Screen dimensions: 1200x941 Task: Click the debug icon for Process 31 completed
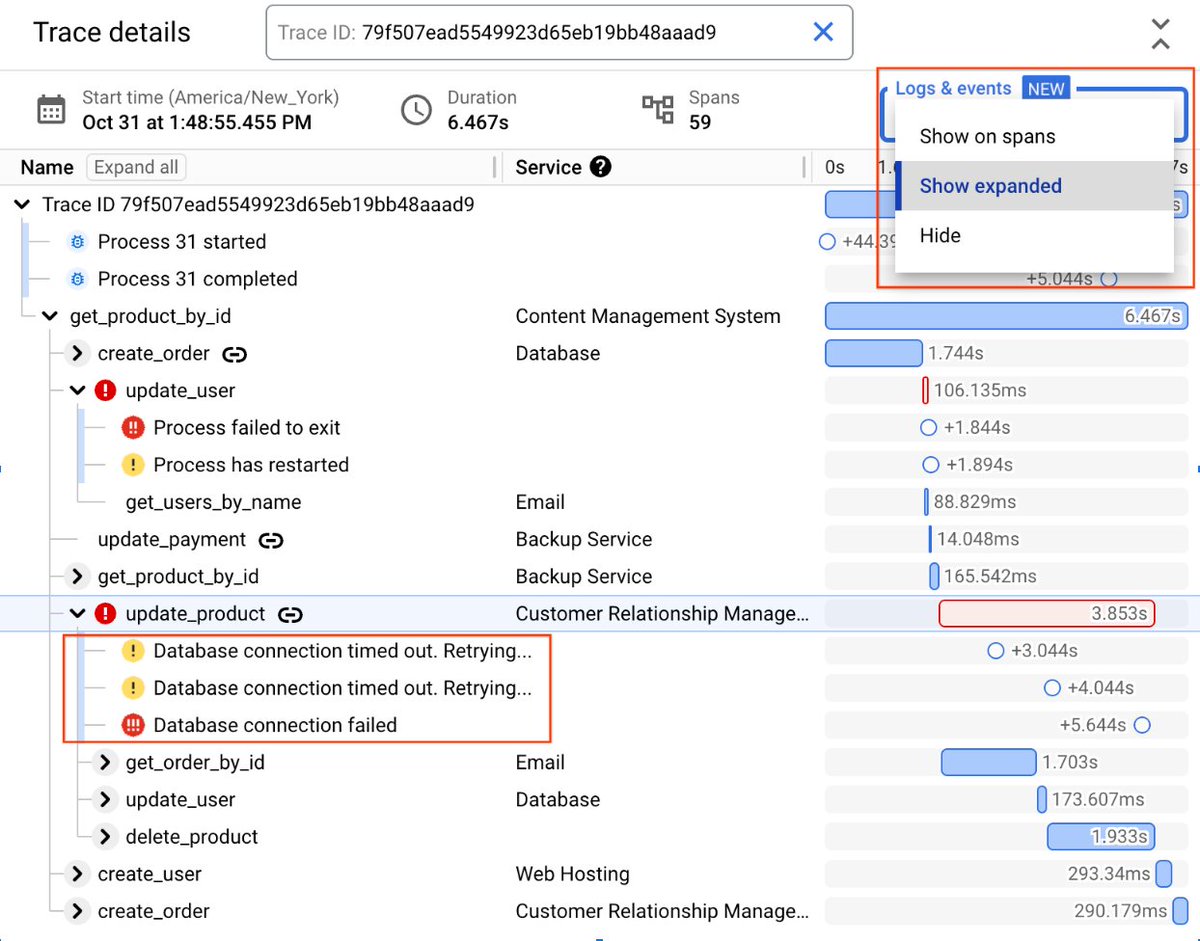pyautogui.click(x=77, y=279)
